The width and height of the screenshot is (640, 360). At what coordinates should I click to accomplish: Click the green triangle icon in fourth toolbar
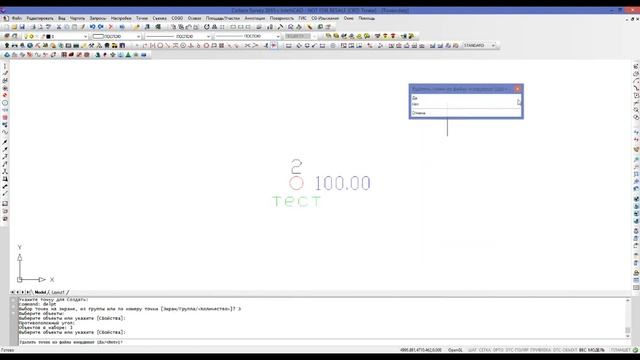[x=128, y=55]
